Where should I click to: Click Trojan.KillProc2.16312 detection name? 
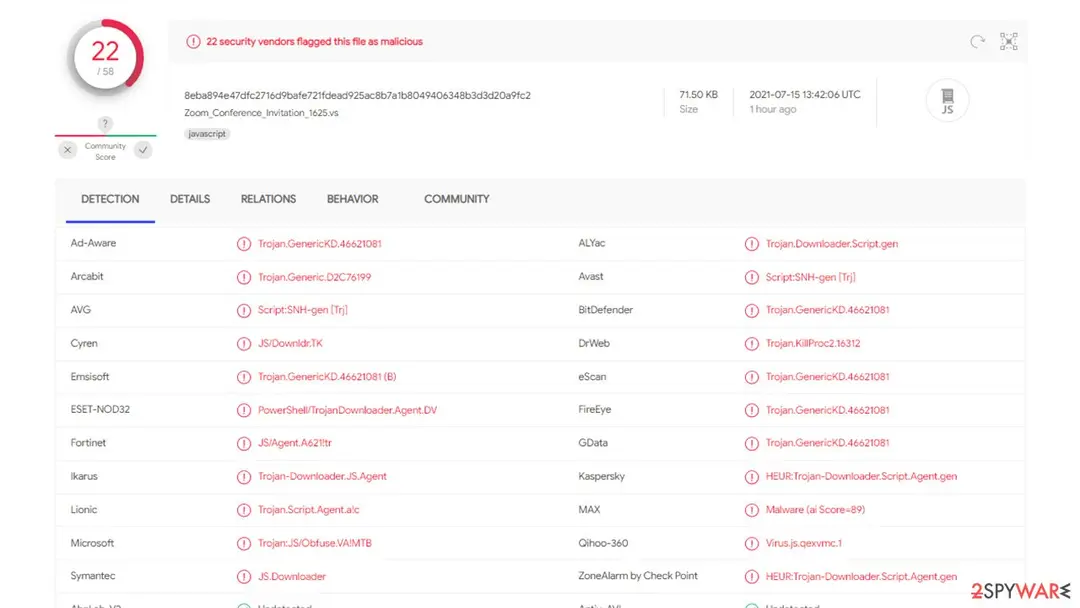813,343
